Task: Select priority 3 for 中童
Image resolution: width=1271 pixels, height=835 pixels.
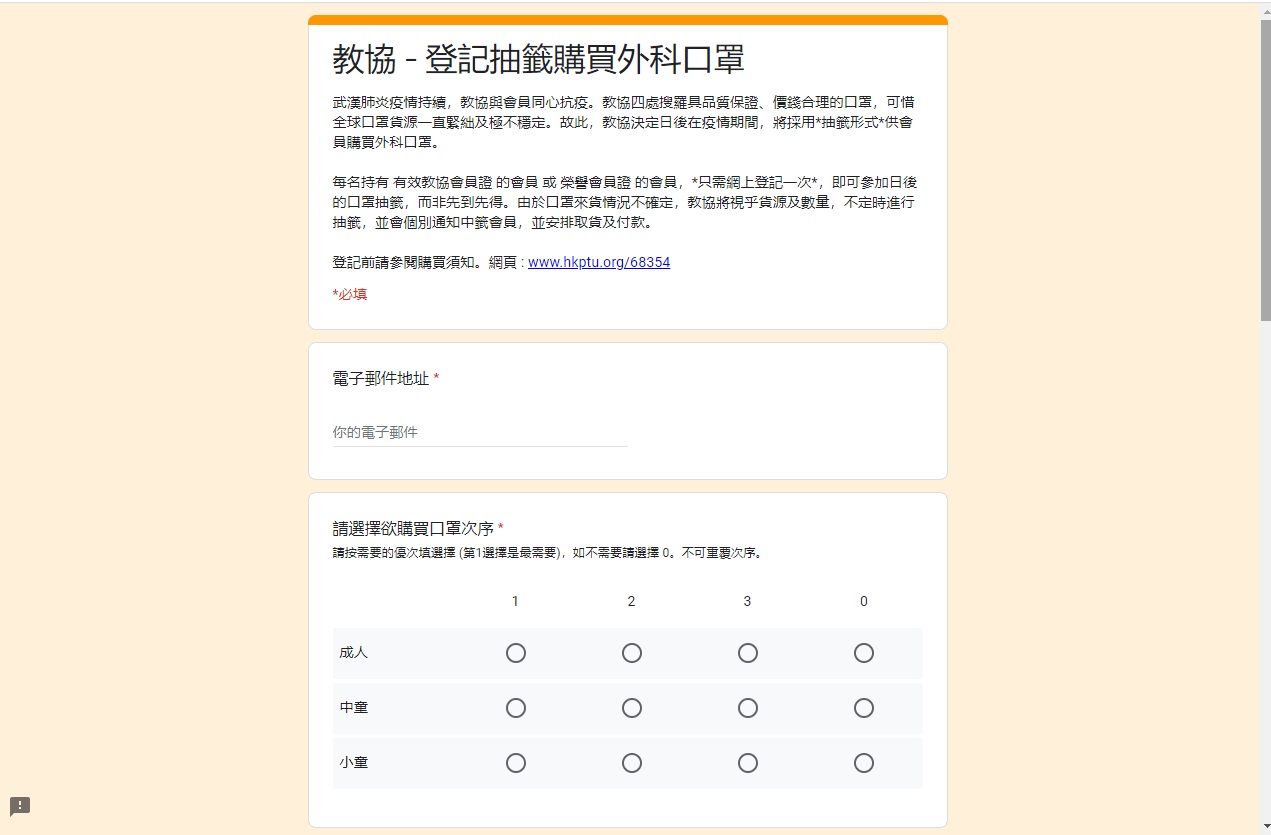Action: (x=747, y=708)
